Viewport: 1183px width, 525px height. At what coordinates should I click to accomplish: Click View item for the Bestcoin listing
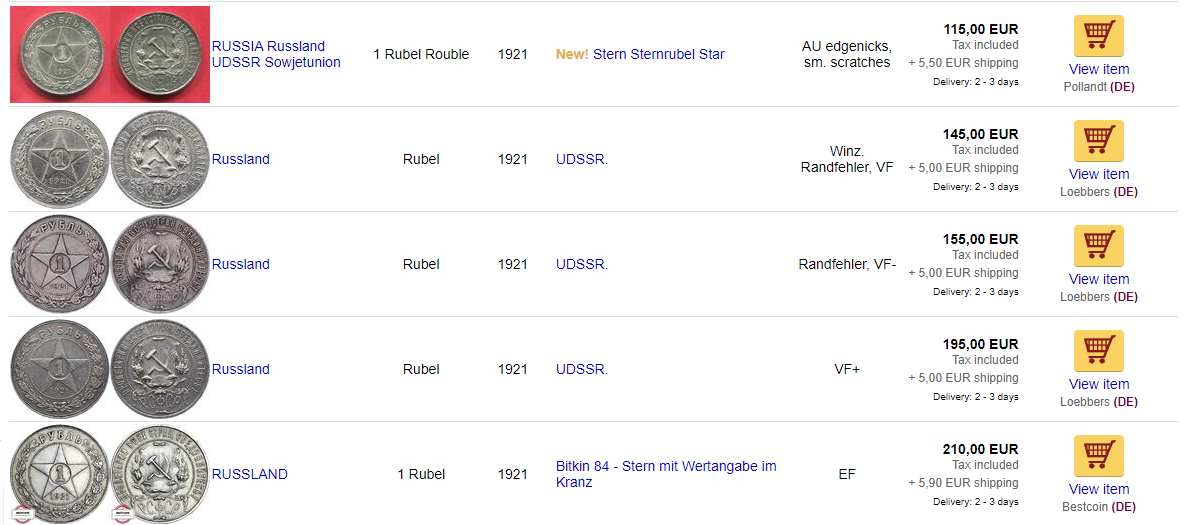pyautogui.click(x=1098, y=489)
